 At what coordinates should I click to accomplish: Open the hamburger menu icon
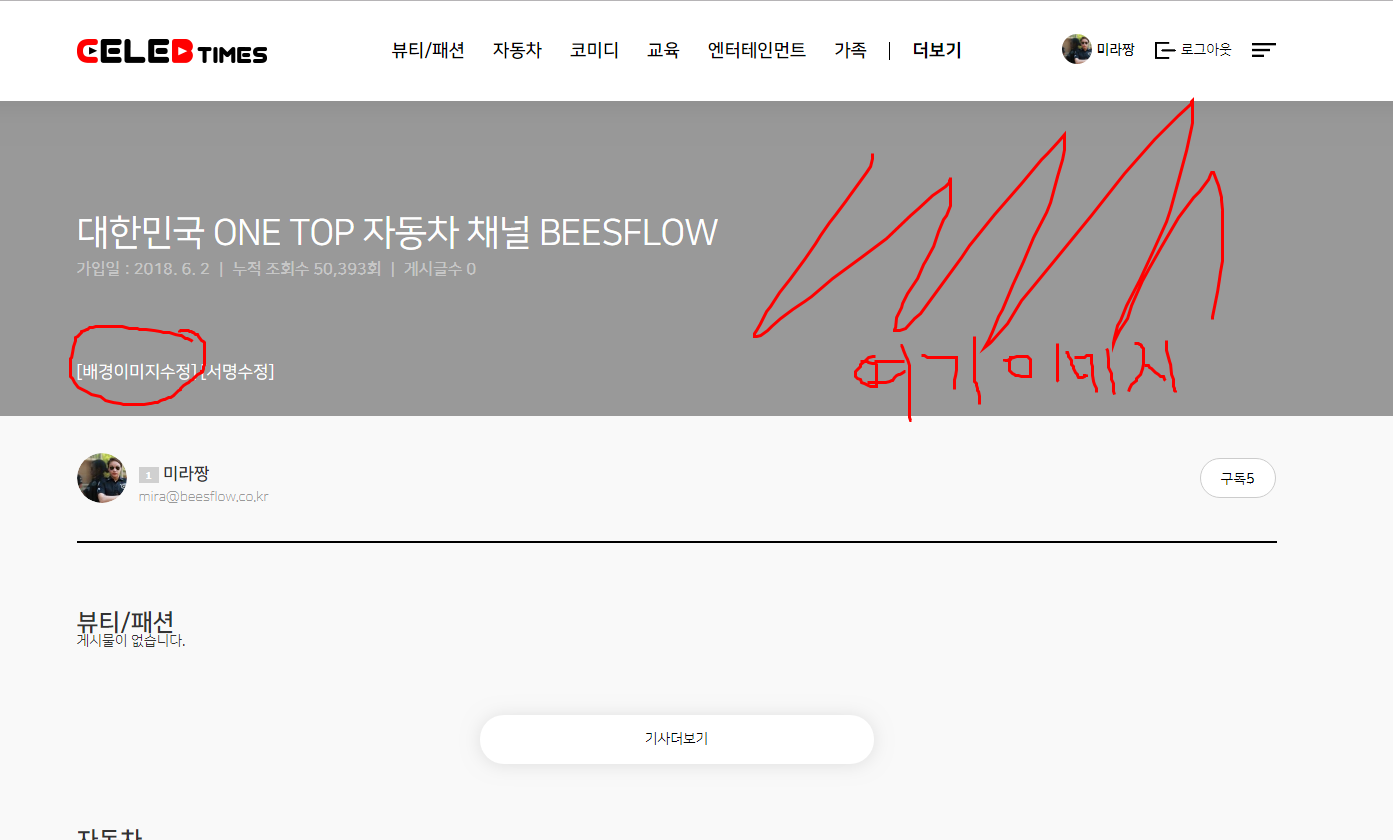[1264, 50]
